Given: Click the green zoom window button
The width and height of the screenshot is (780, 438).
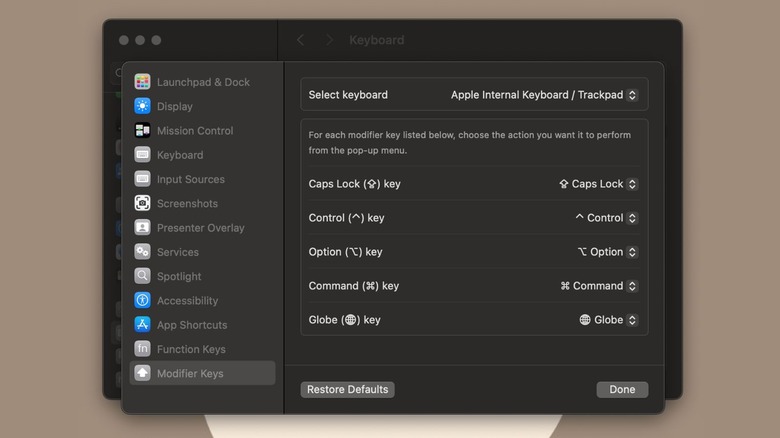Looking at the screenshot, I should coord(156,40).
